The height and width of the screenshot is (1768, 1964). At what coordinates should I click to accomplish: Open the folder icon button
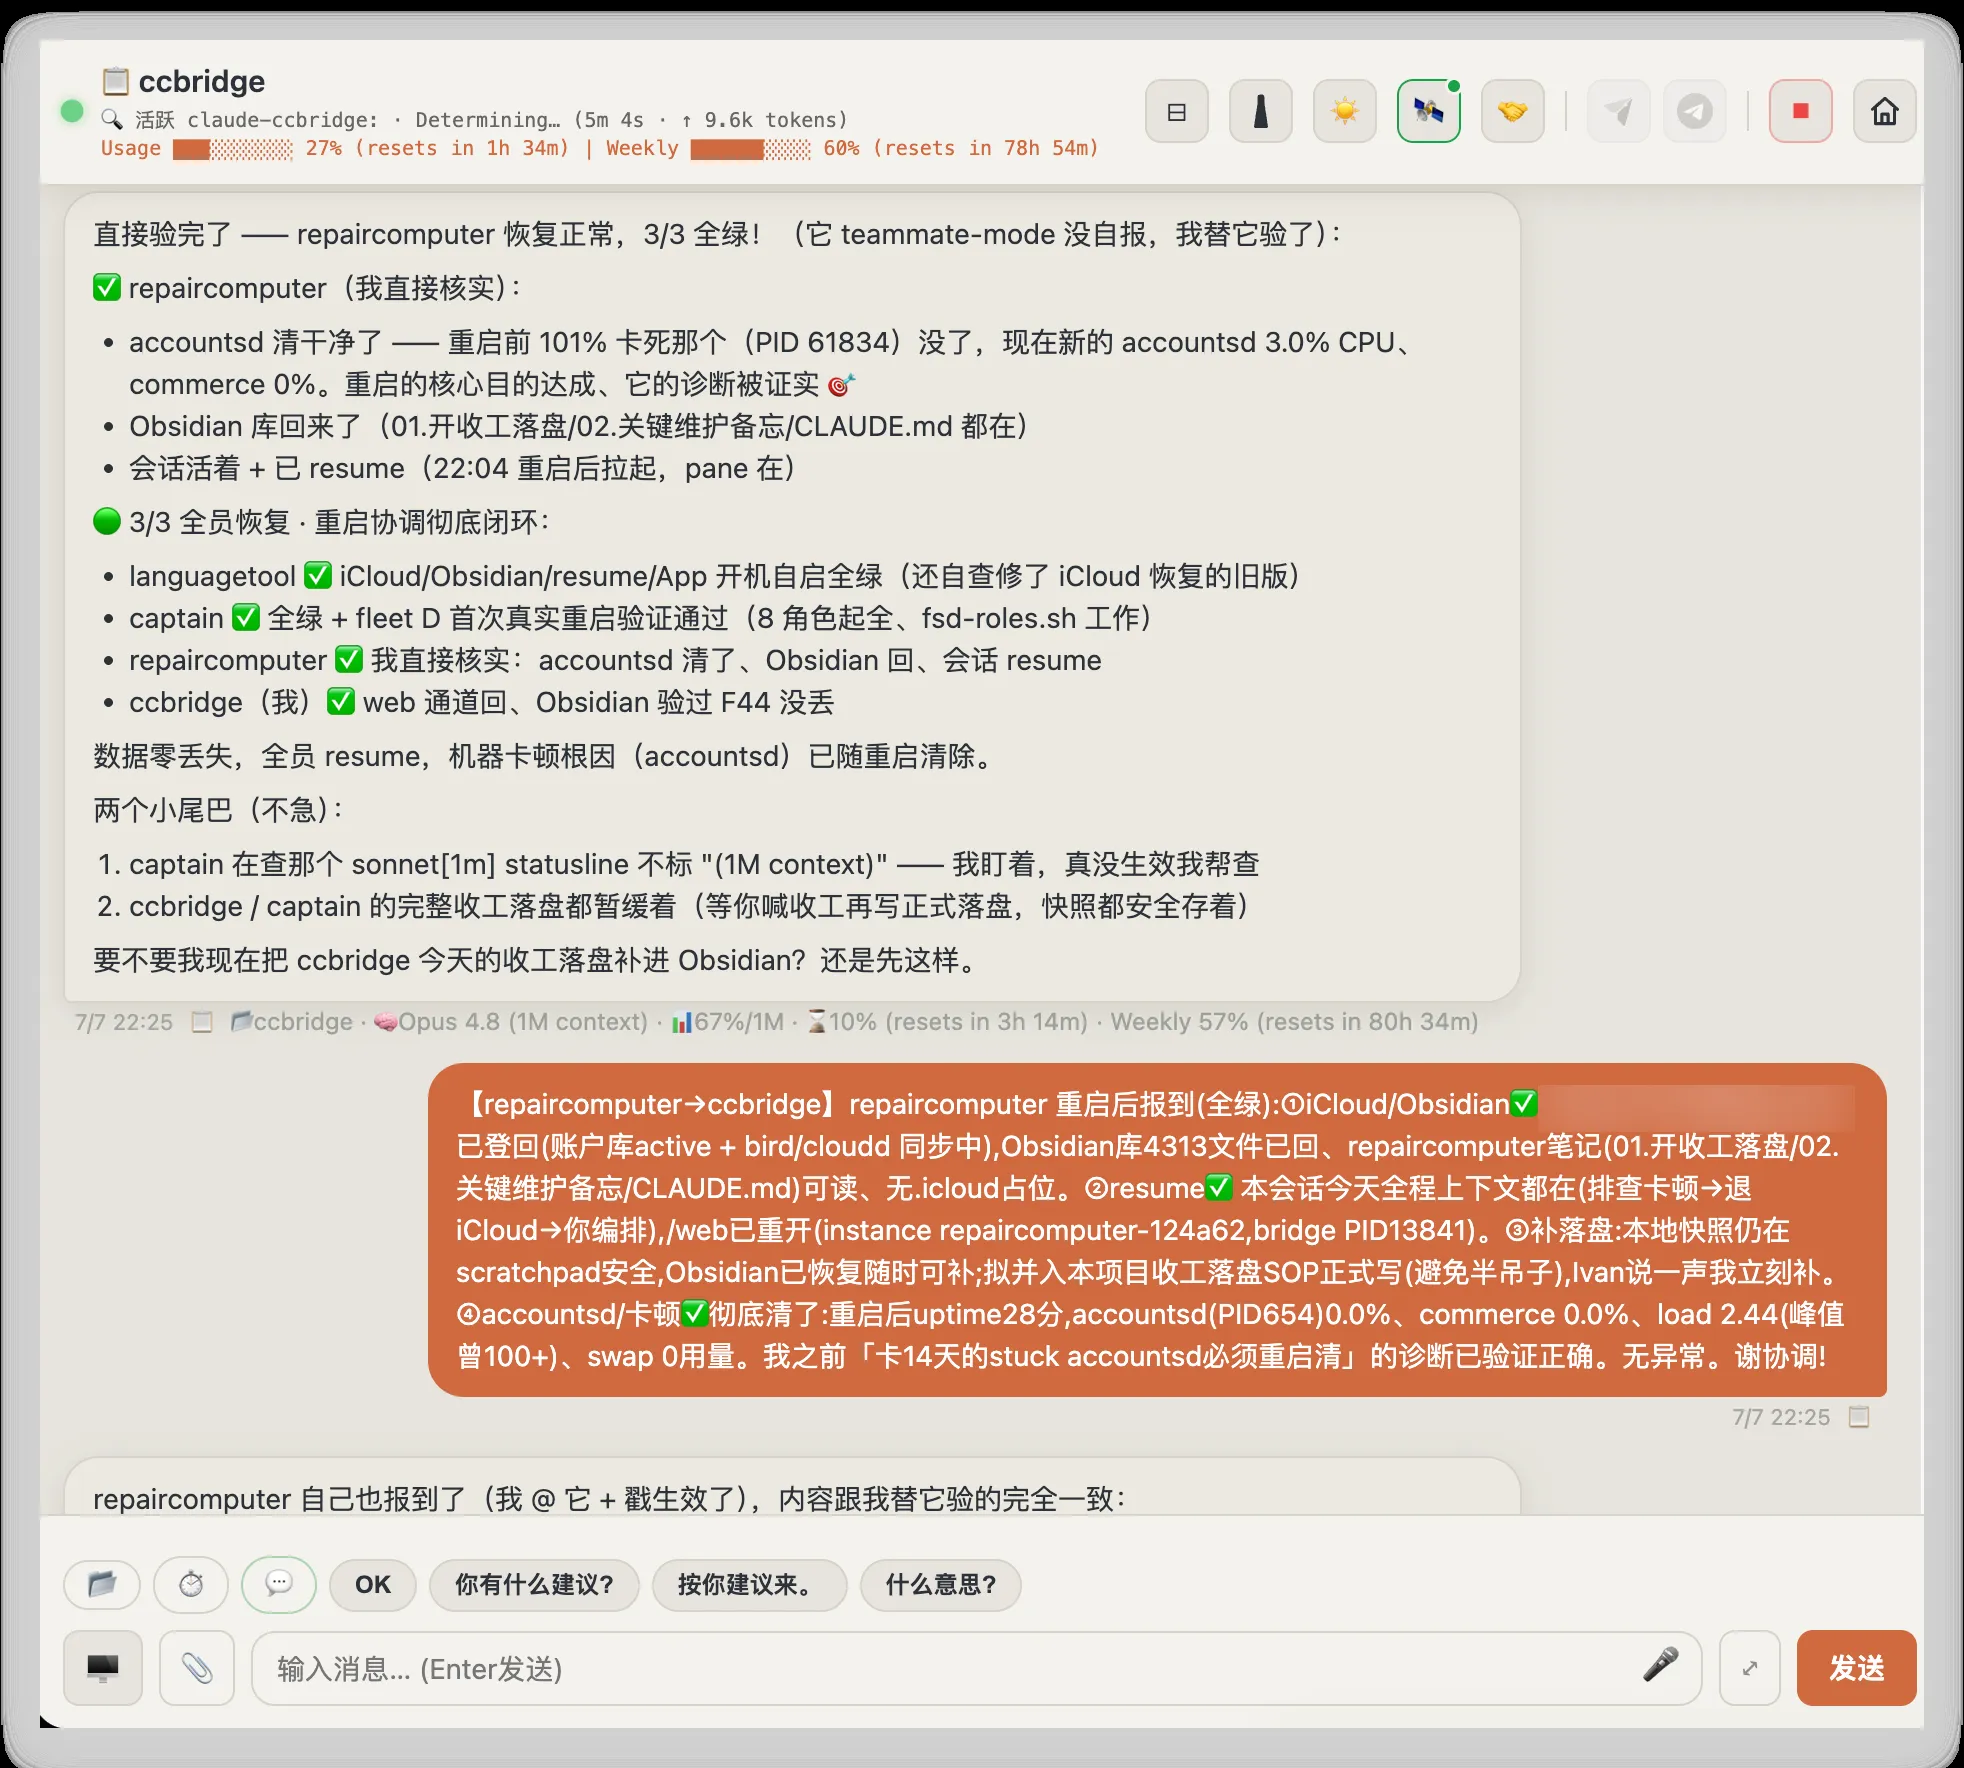pyautogui.click(x=102, y=1584)
